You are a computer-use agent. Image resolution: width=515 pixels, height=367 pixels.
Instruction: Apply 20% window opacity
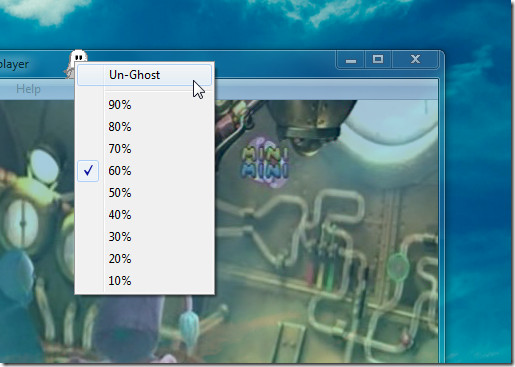(144, 259)
